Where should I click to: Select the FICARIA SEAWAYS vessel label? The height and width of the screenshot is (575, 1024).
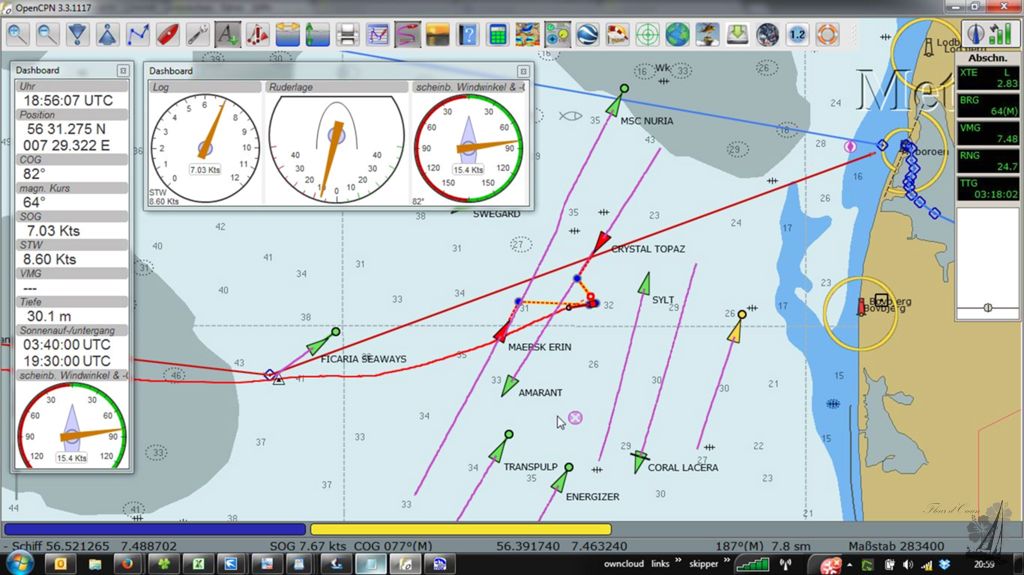[363, 359]
